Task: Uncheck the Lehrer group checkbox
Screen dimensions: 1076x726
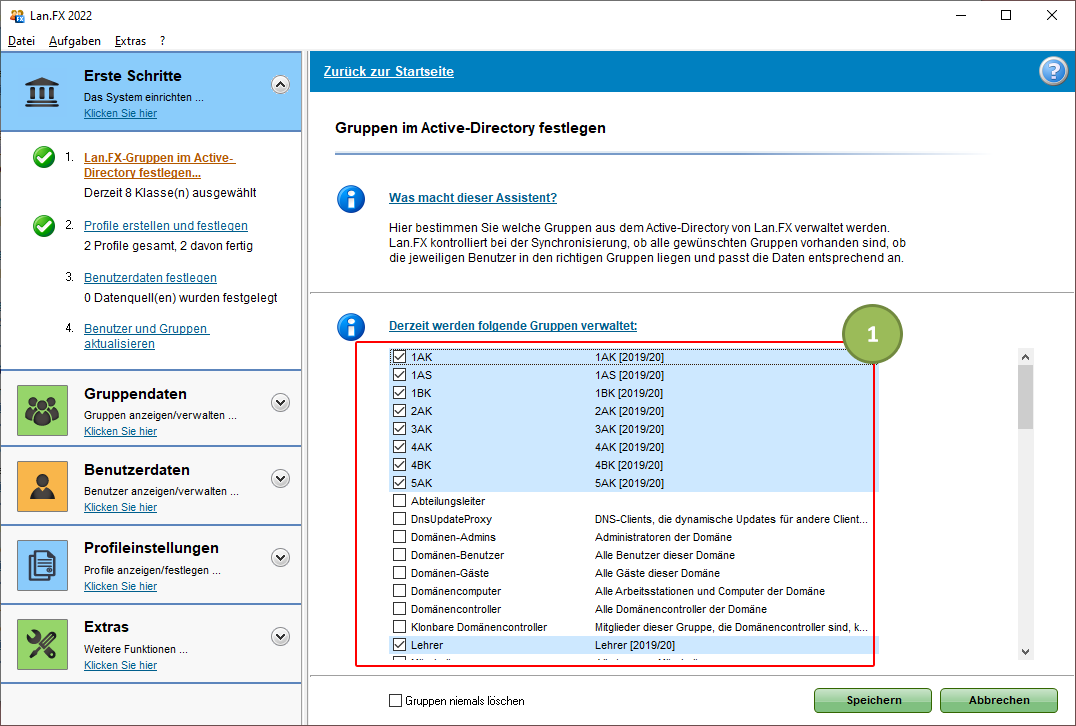Action: (x=399, y=644)
